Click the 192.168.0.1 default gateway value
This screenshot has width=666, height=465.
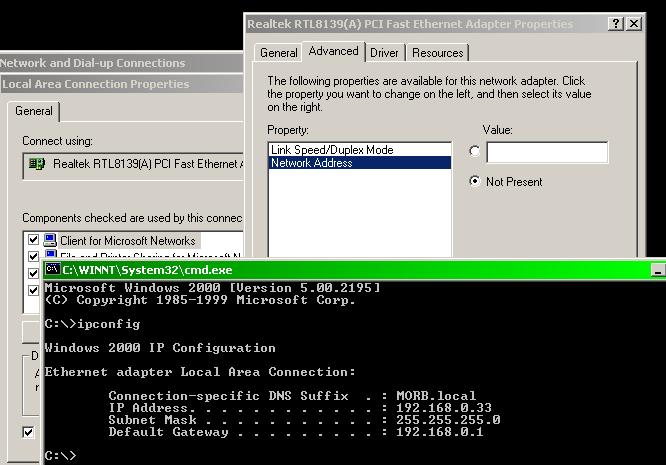click(x=440, y=432)
